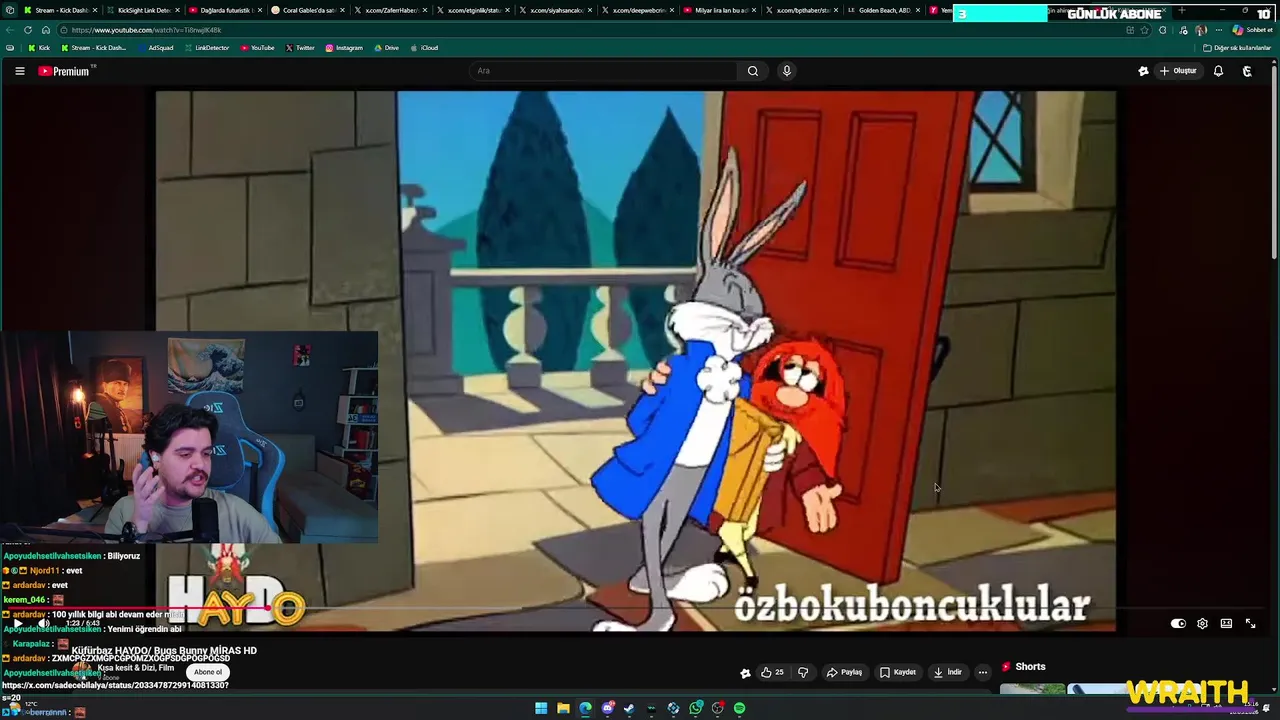Switch to the Milyar lira lan bu tab

pos(720,10)
